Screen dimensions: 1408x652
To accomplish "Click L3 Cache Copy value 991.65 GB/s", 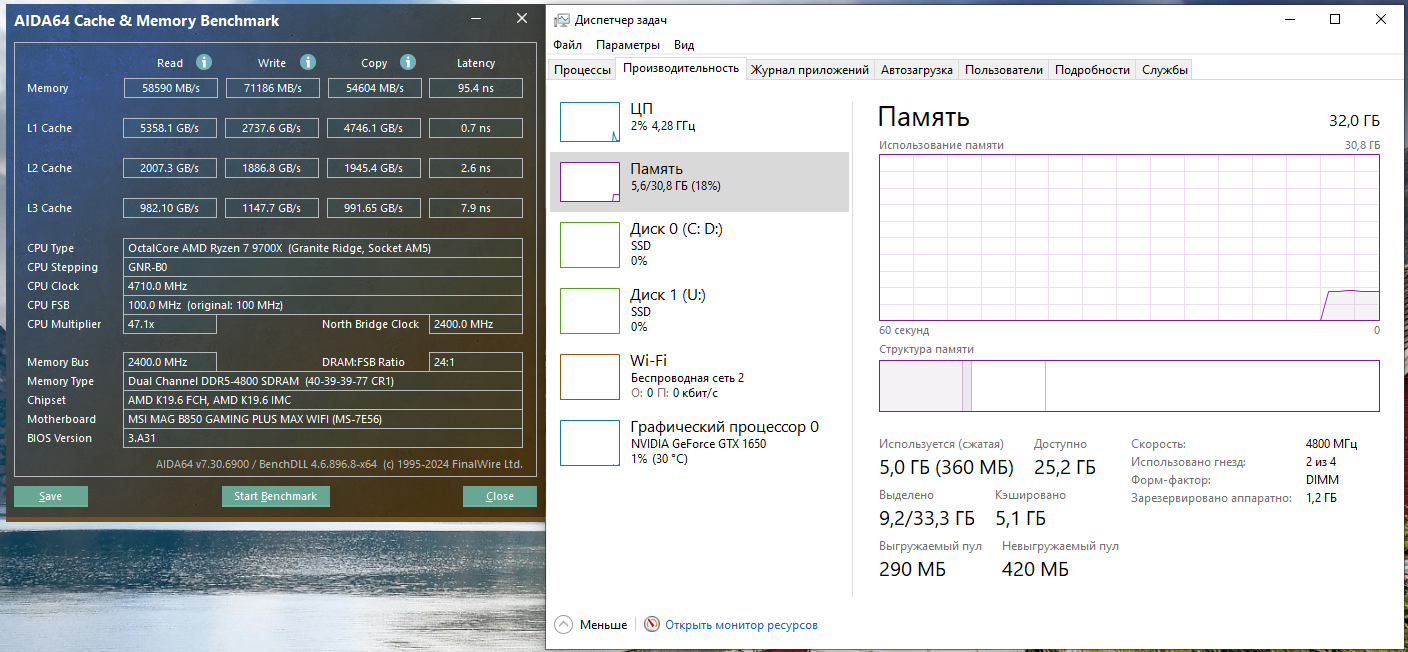I will click(x=374, y=208).
